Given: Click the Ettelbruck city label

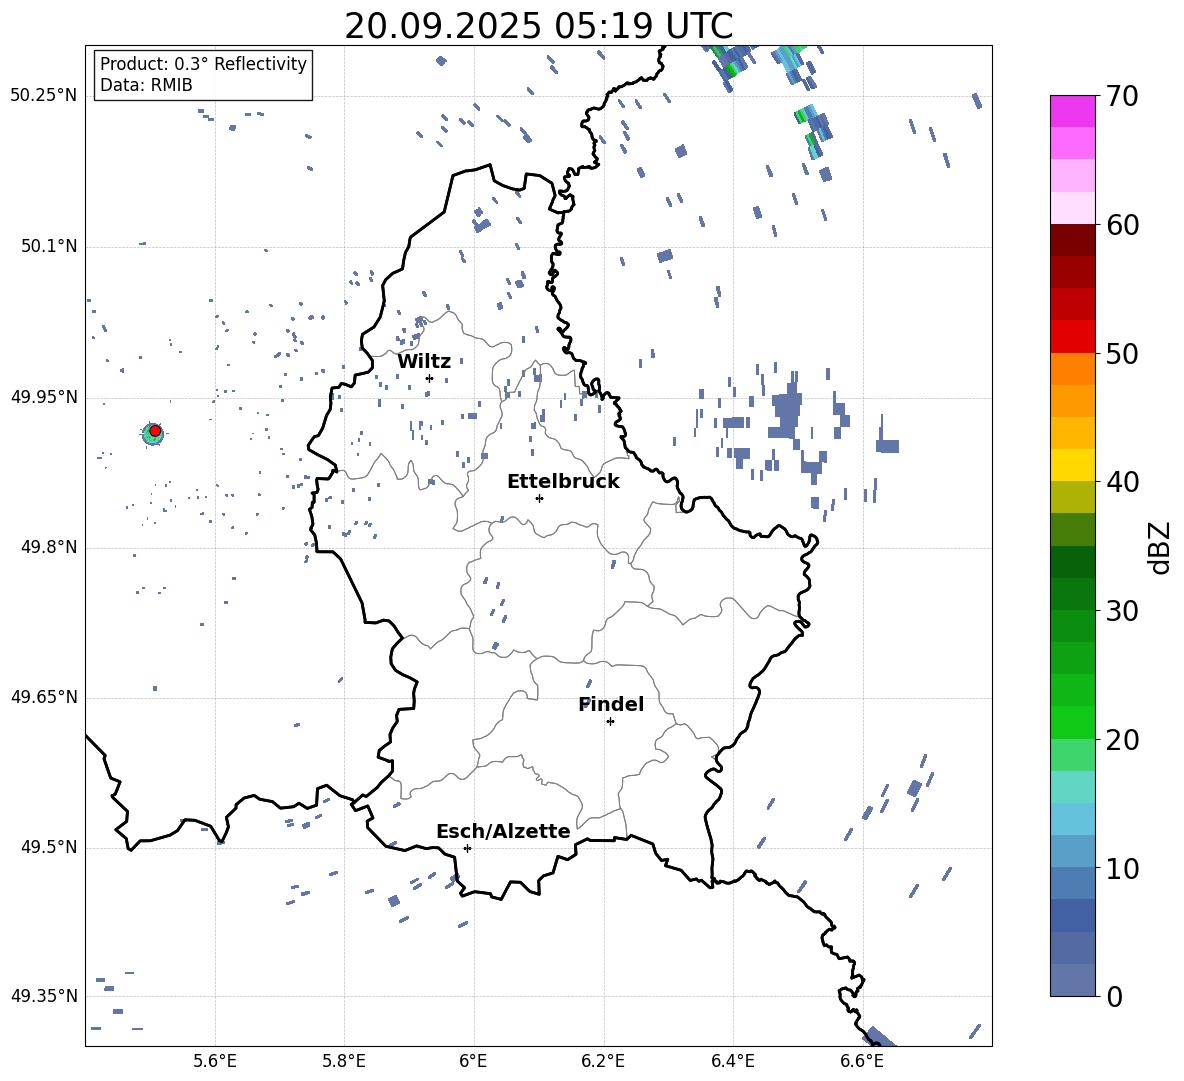Looking at the screenshot, I should click(563, 482).
